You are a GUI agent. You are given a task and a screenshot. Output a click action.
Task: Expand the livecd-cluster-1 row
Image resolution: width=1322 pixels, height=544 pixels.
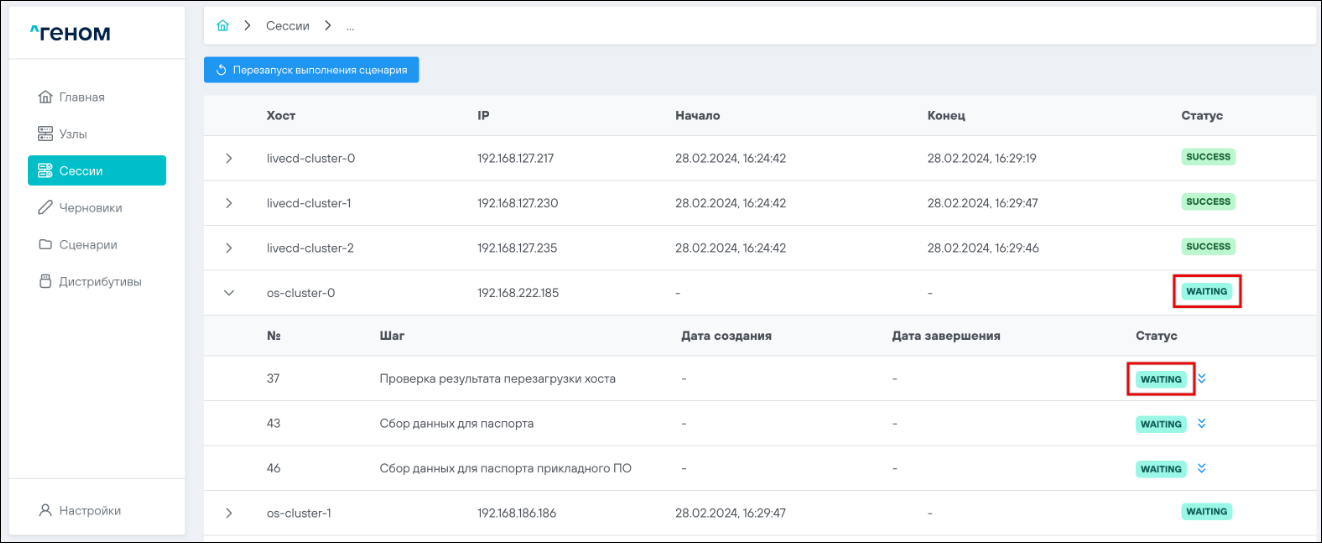tap(229, 203)
